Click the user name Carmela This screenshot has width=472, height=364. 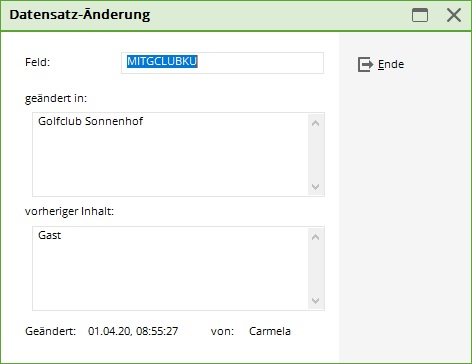click(270, 331)
